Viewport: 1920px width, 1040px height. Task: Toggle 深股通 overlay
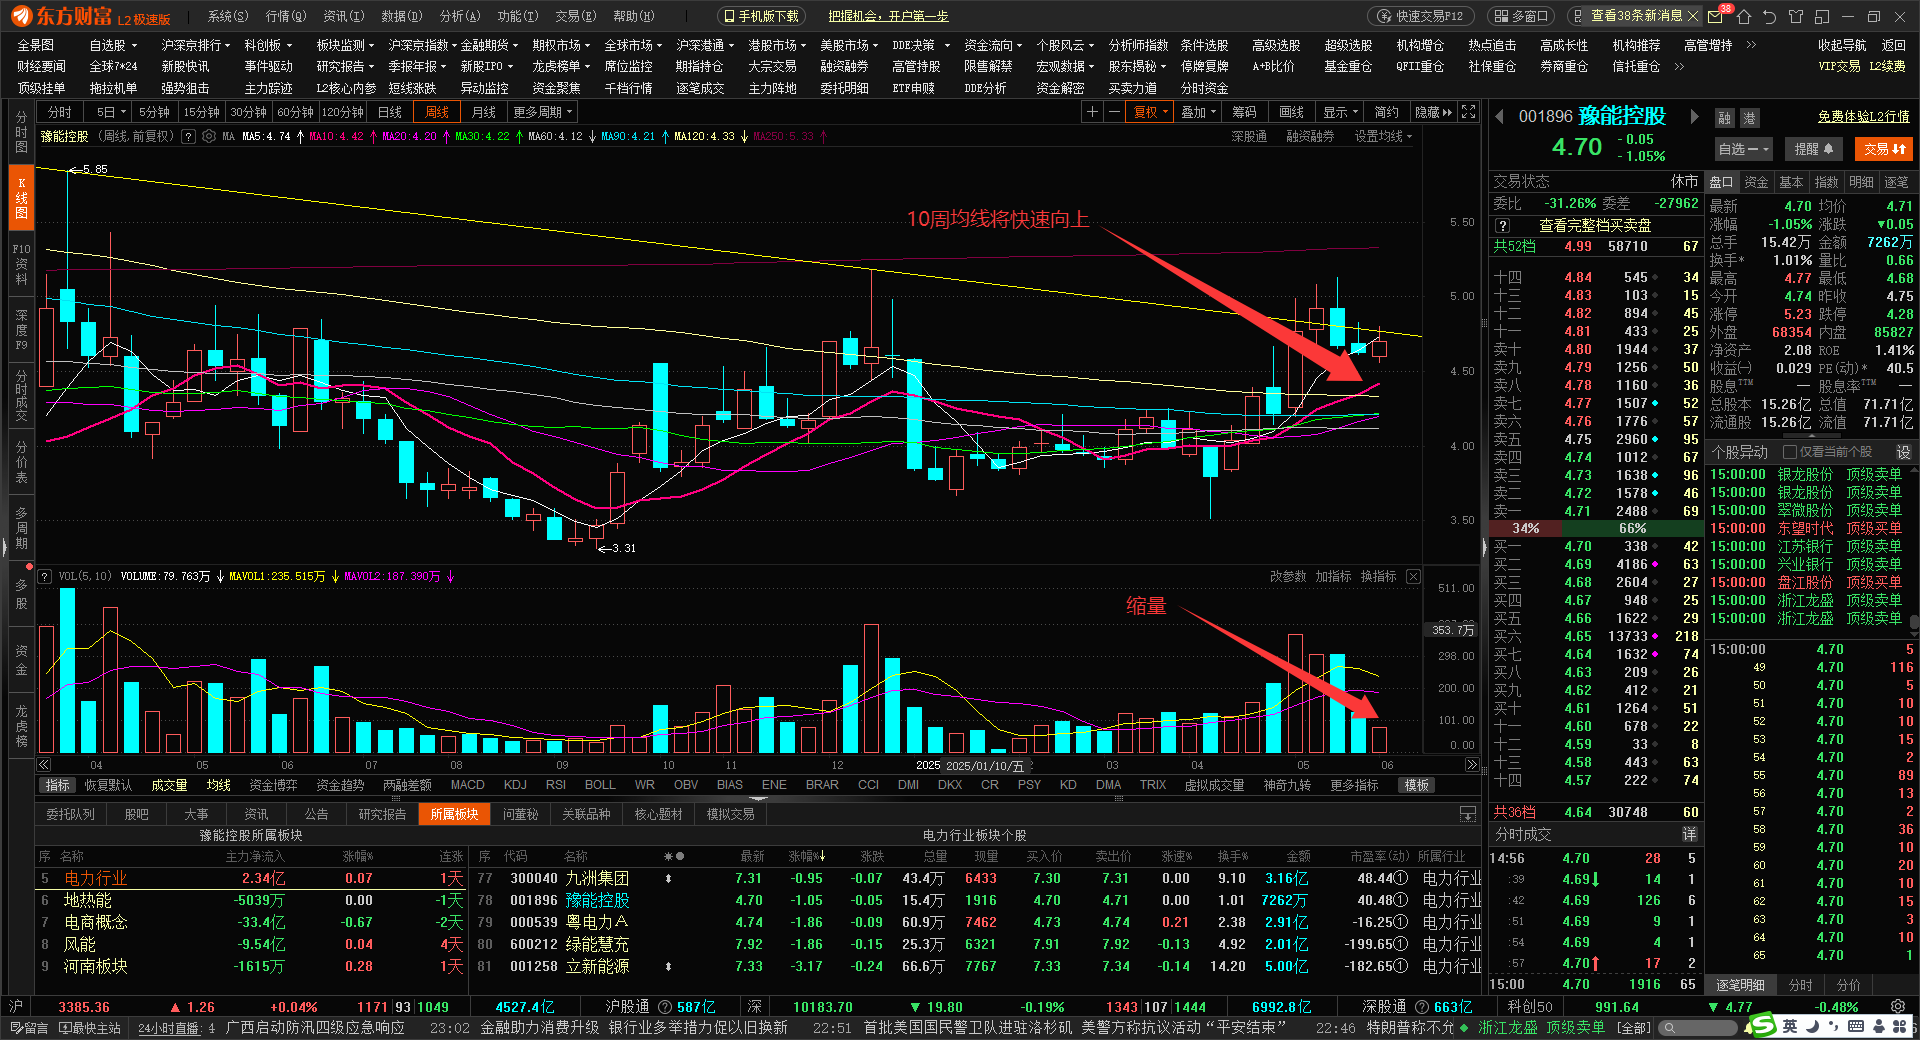(1249, 136)
